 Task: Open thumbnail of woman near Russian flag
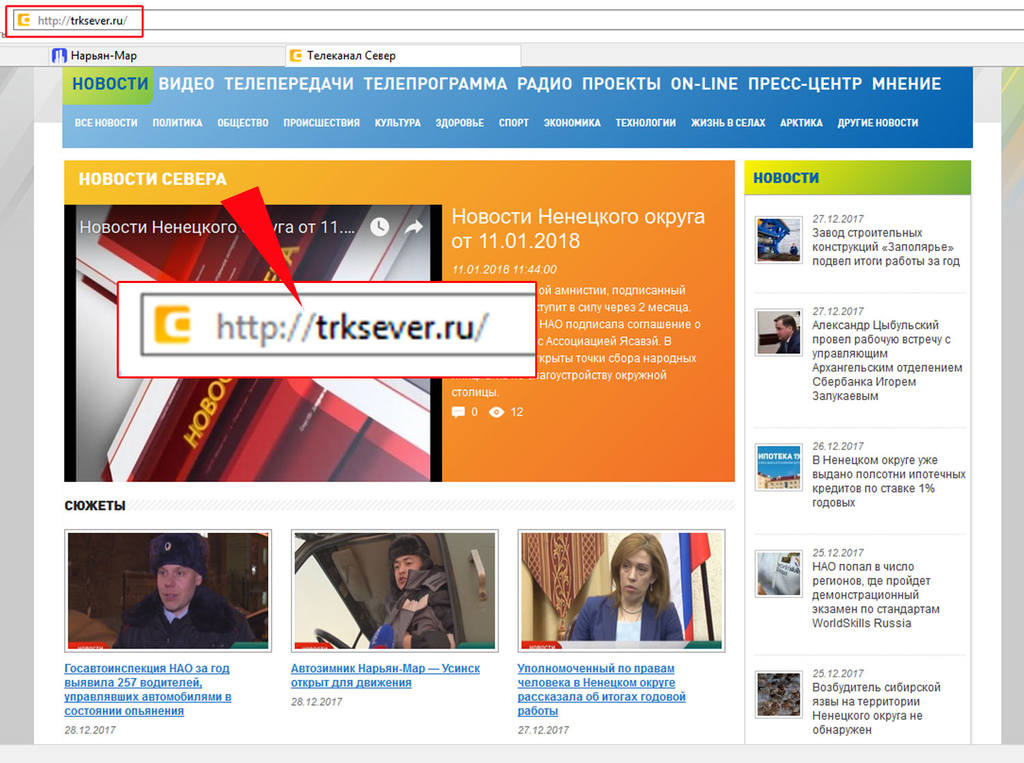(621, 591)
